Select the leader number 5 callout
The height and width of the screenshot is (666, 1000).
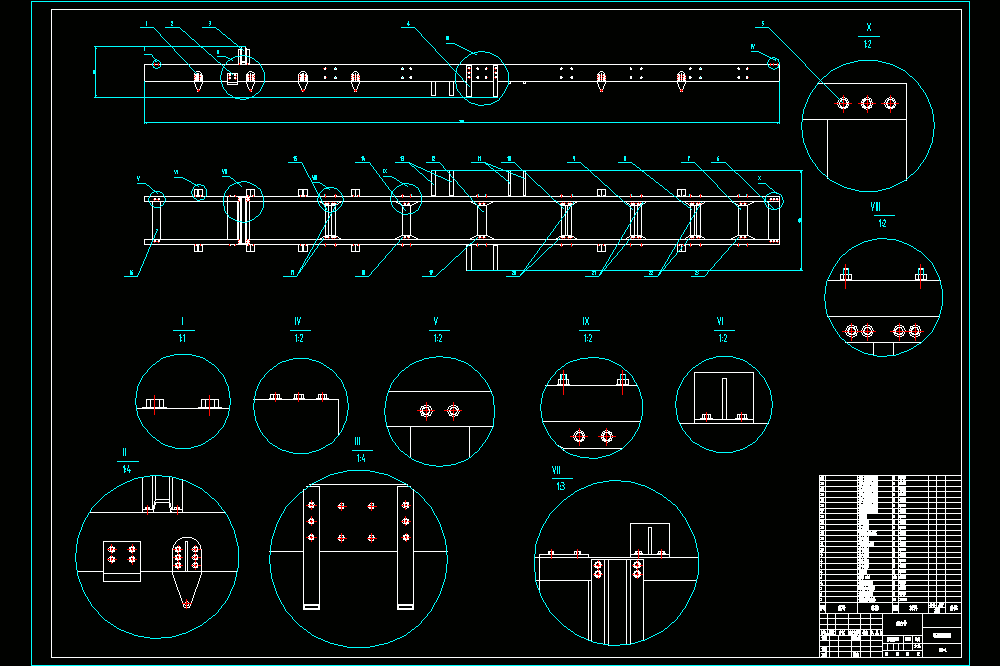pos(762,25)
